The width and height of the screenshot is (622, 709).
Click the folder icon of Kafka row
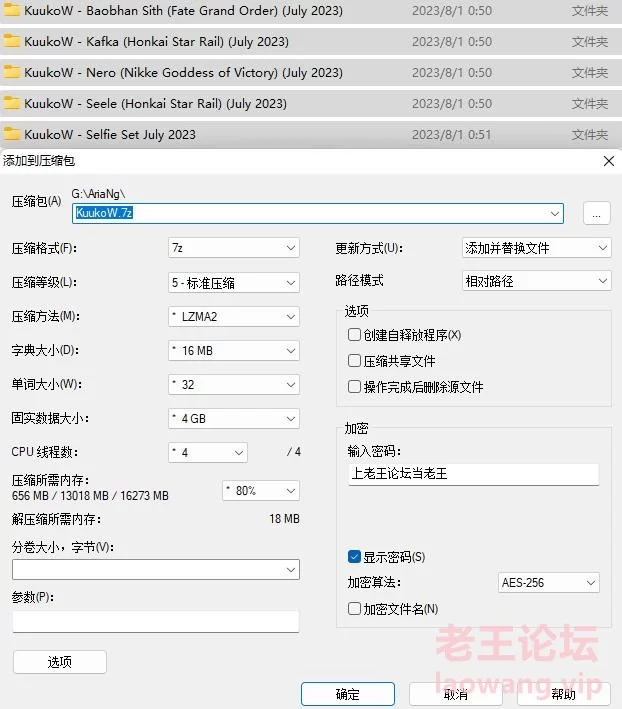tap(12, 41)
